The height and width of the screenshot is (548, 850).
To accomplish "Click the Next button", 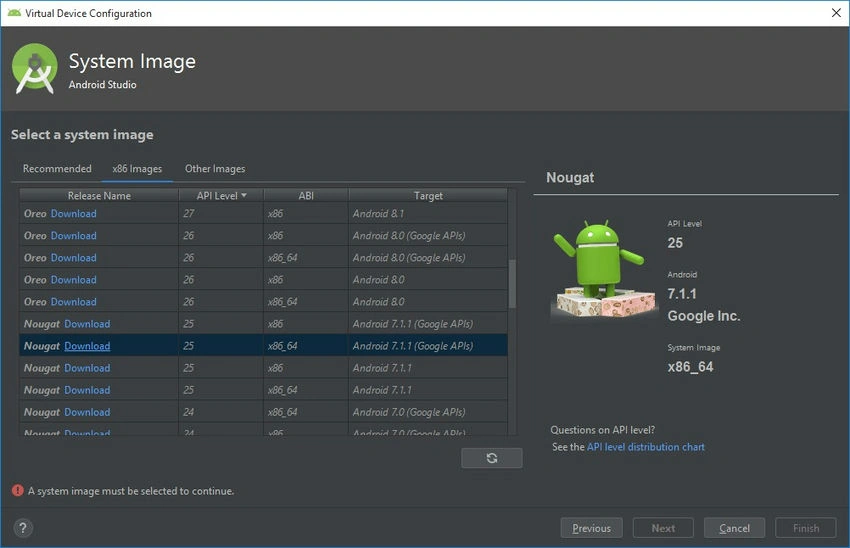I will (x=663, y=528).
